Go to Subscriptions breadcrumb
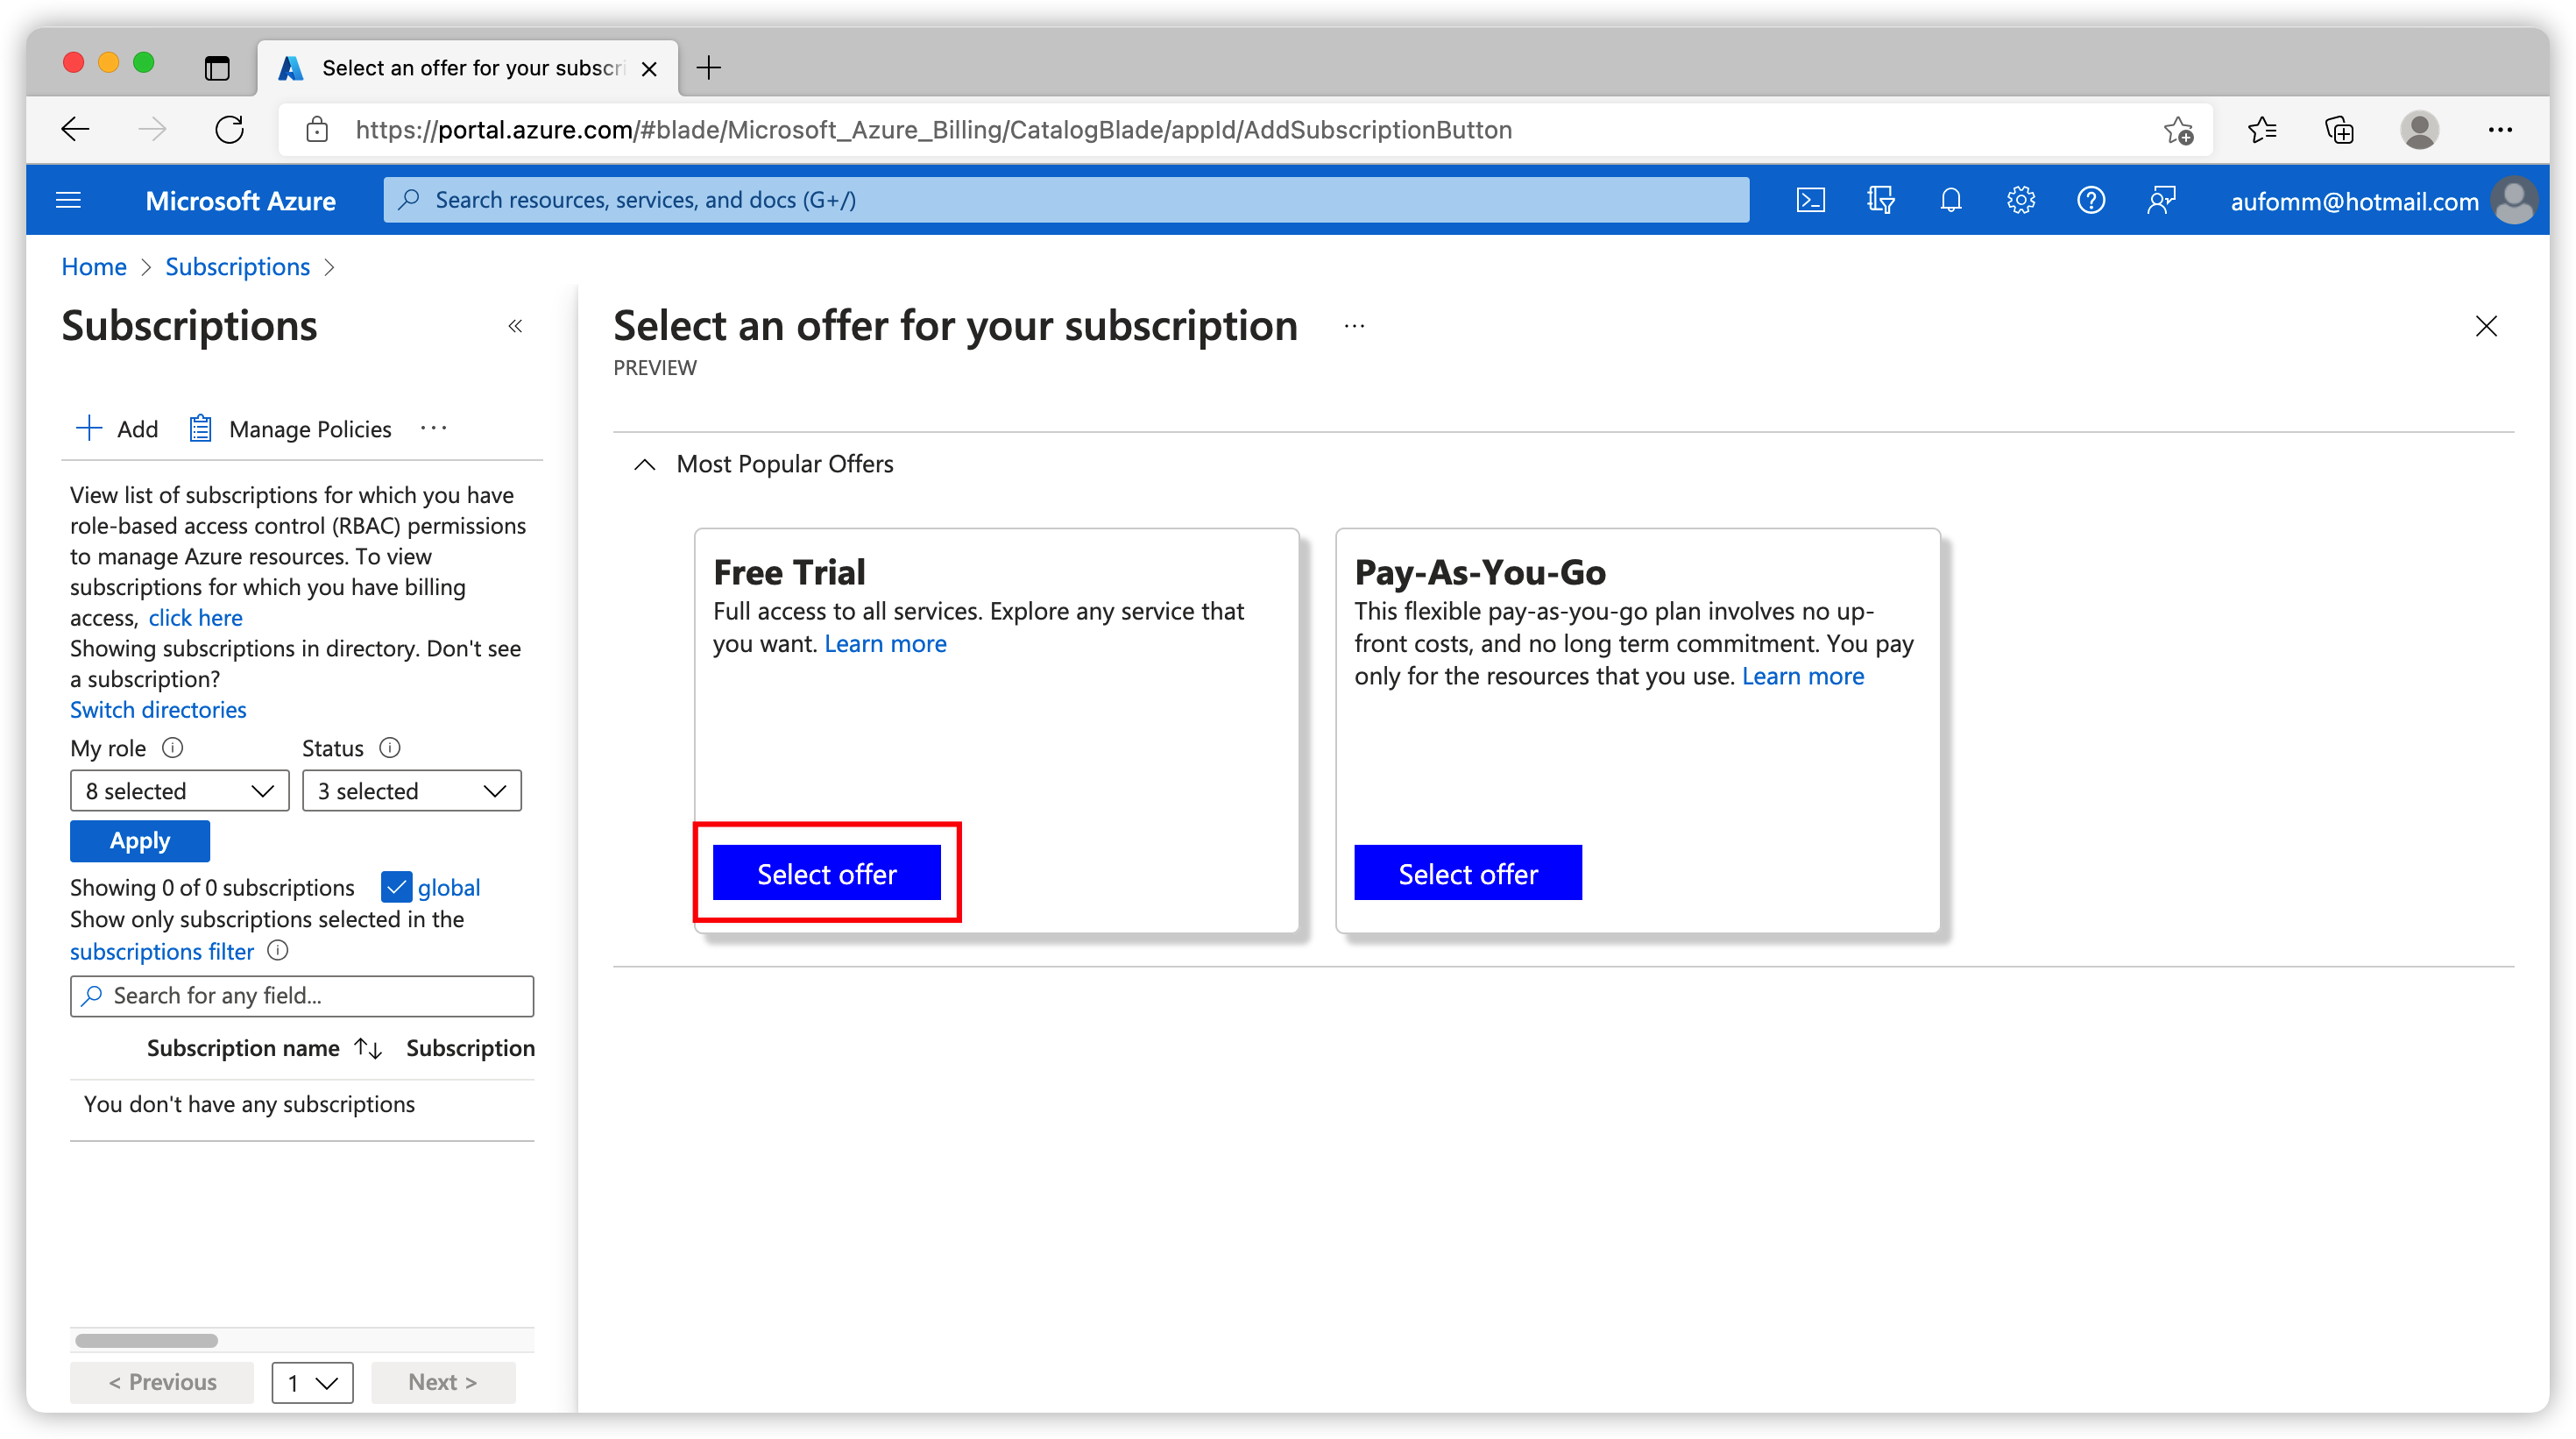 (x=237, y=267)
